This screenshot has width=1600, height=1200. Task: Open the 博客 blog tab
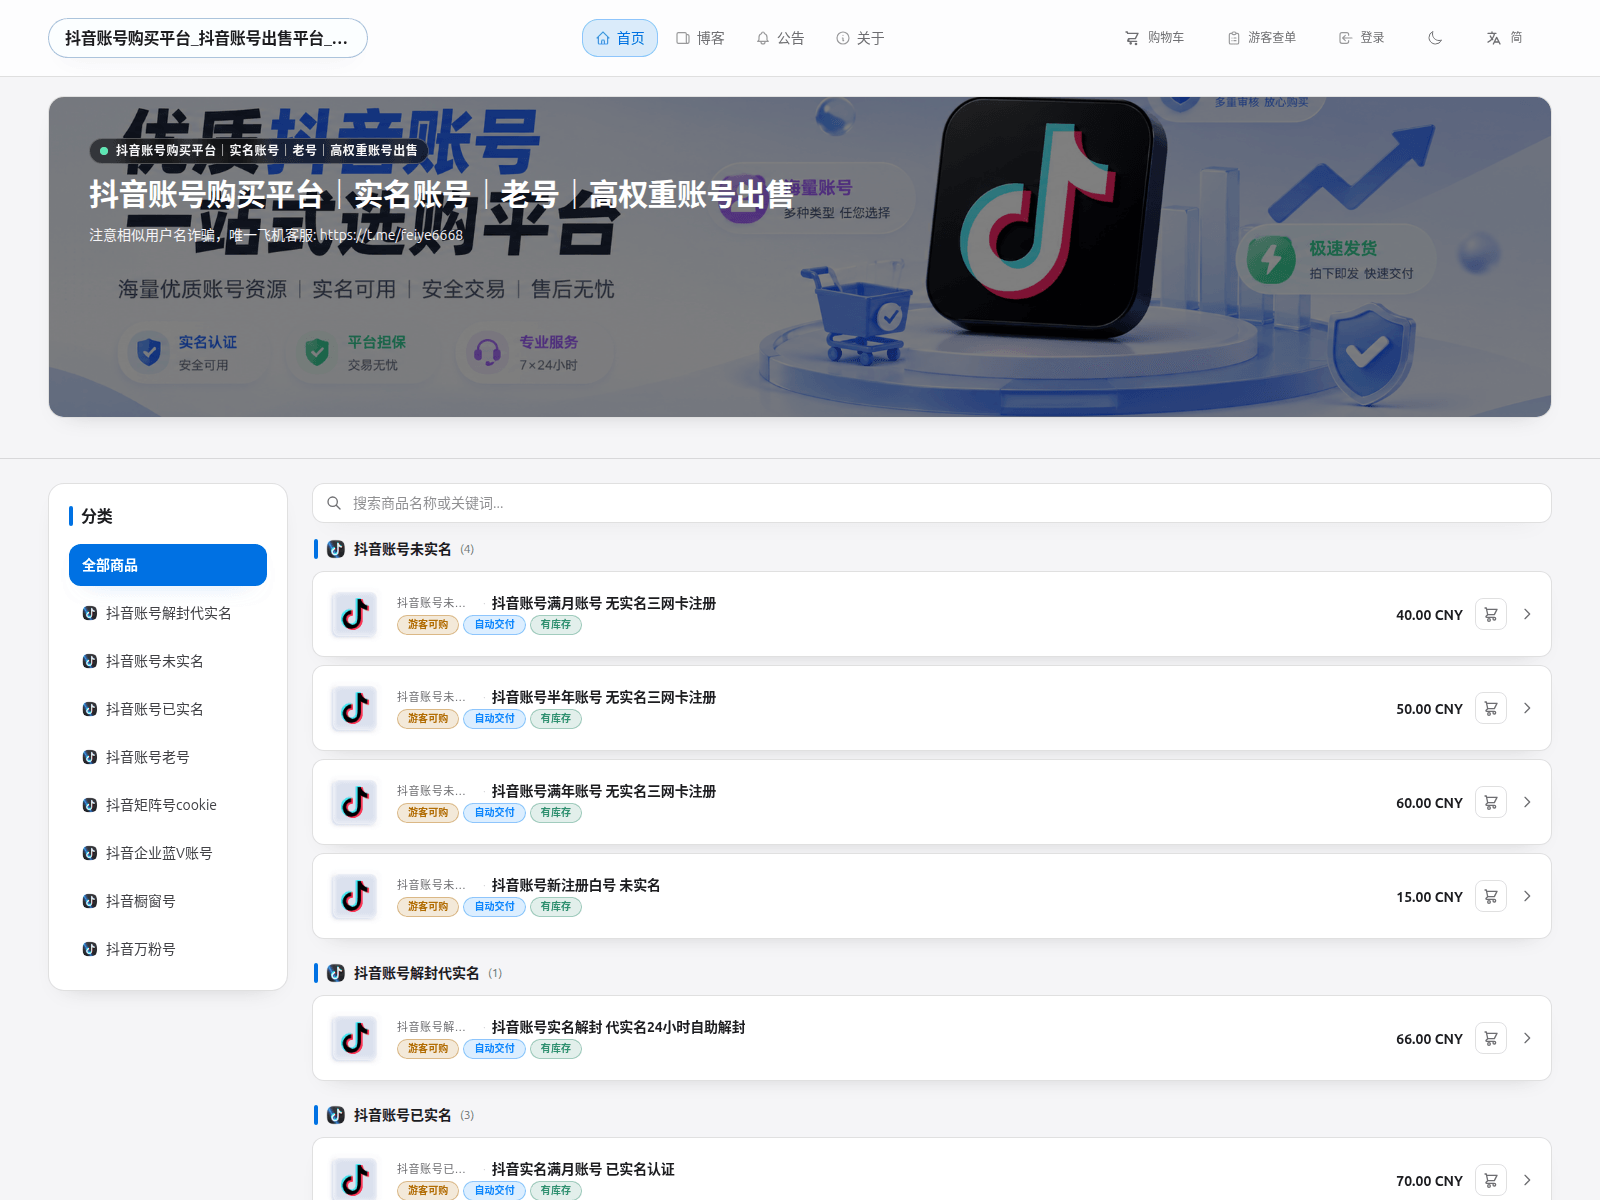(x=700, y=38)
